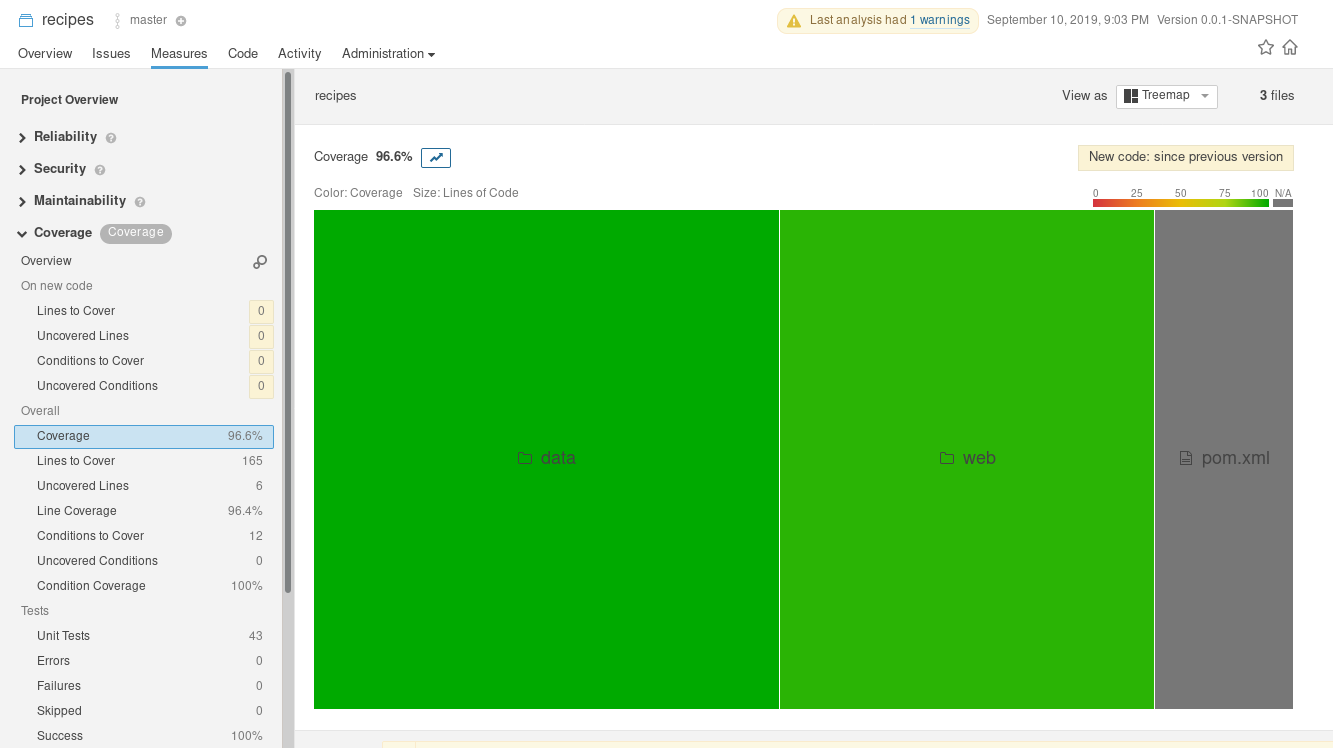Select new code Lines to Cover
1333x748 pixels.
pyautogui.click(x=144, y=311)
